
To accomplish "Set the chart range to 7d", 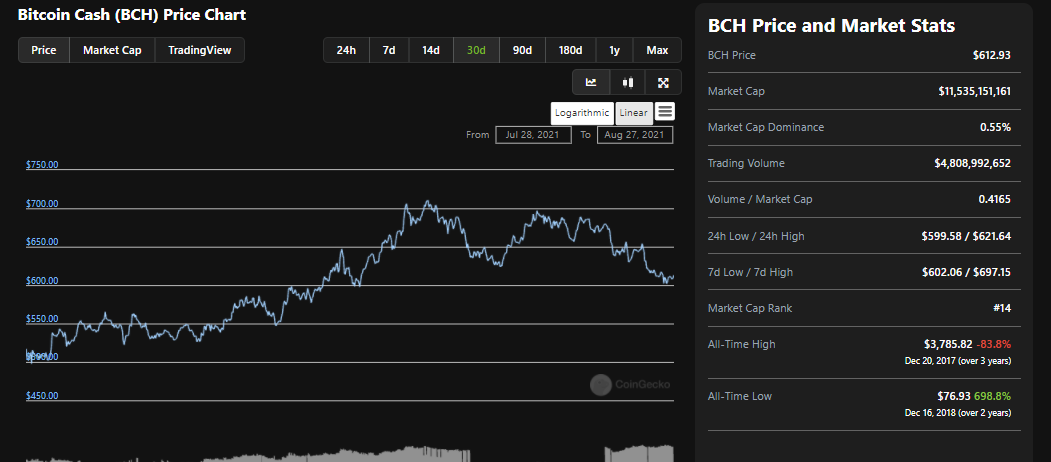I will pyautogui.click(x=389, y=50).
